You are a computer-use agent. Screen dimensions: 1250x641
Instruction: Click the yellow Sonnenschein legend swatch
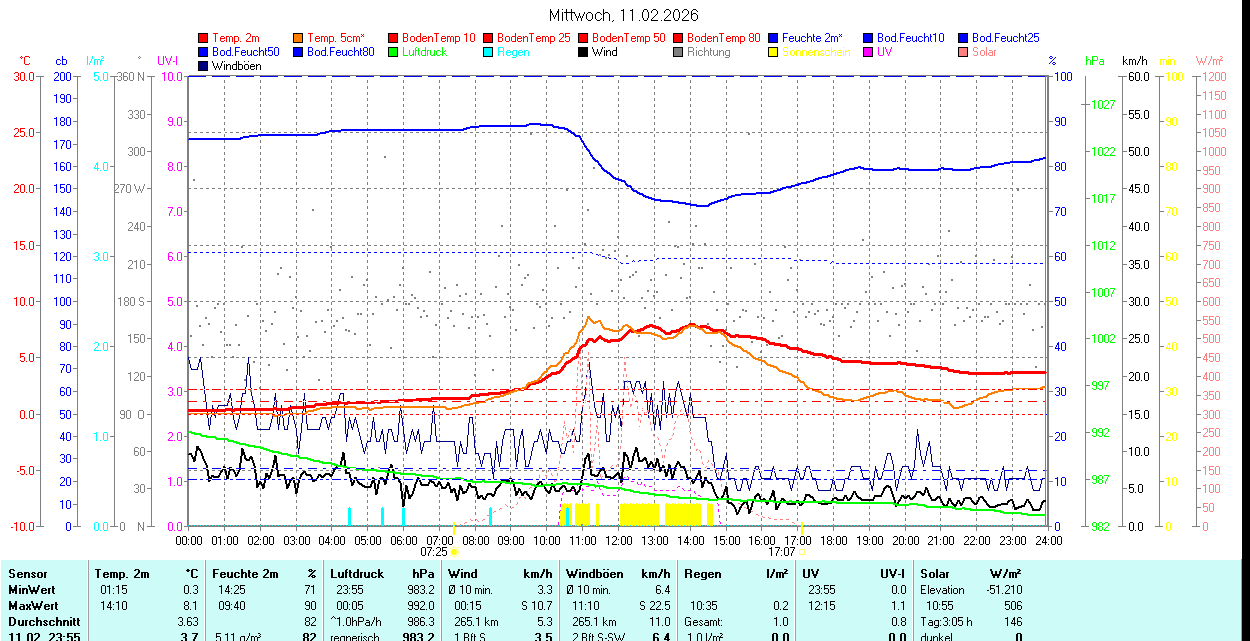pyautogui.click(x=774, y=52)
